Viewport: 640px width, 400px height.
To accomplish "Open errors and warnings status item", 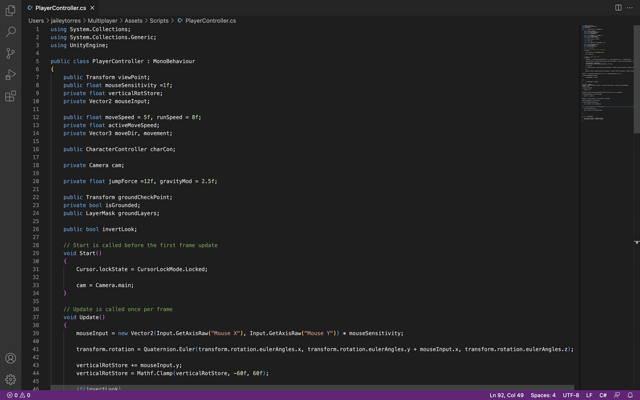I will [18, 395].
